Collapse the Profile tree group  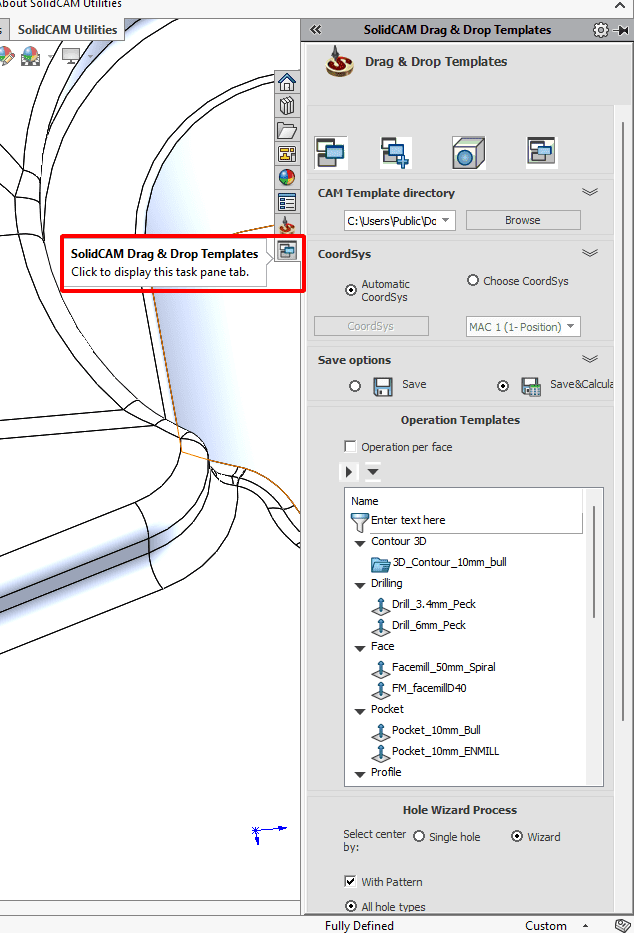tap(359, 775)
